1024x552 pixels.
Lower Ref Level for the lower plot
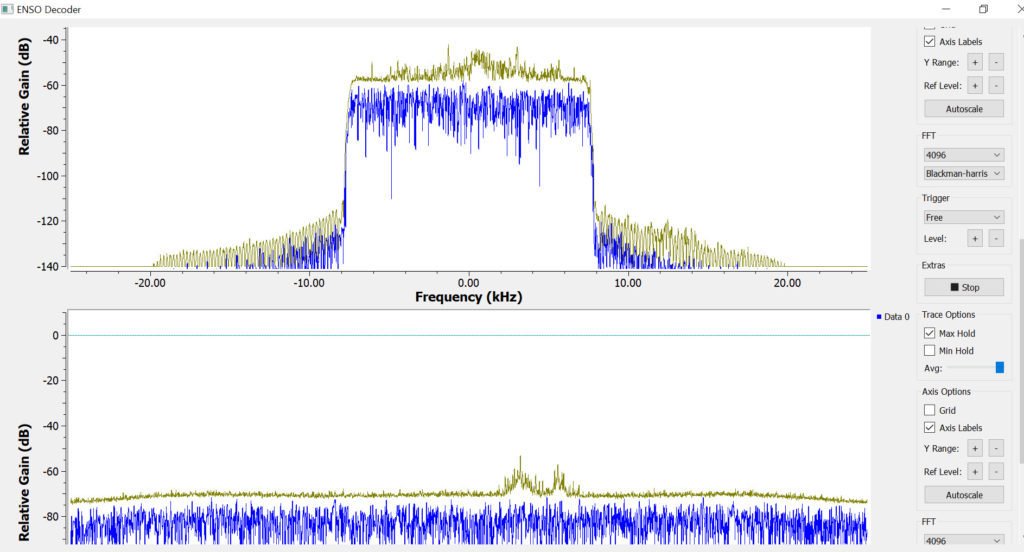pyautogui.click(x=995, y=471)
